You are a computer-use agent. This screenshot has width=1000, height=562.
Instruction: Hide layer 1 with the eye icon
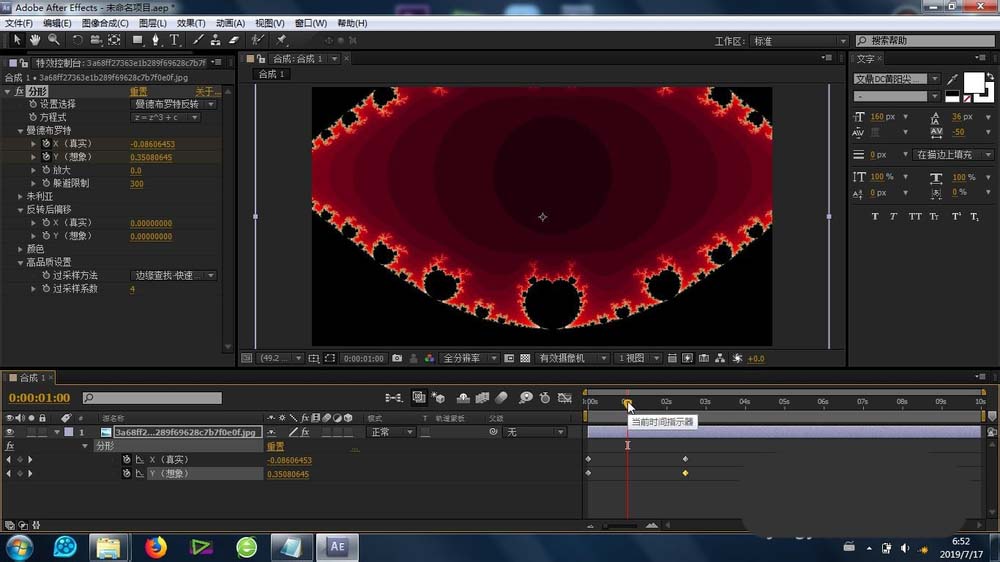pyautogui.click(x=10, y=432)
